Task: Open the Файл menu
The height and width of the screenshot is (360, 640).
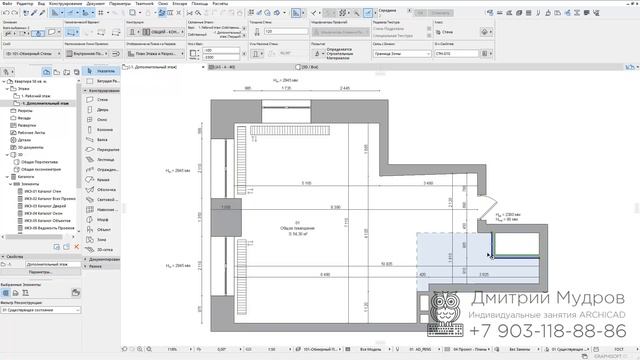Action: [x=7, y=3]
